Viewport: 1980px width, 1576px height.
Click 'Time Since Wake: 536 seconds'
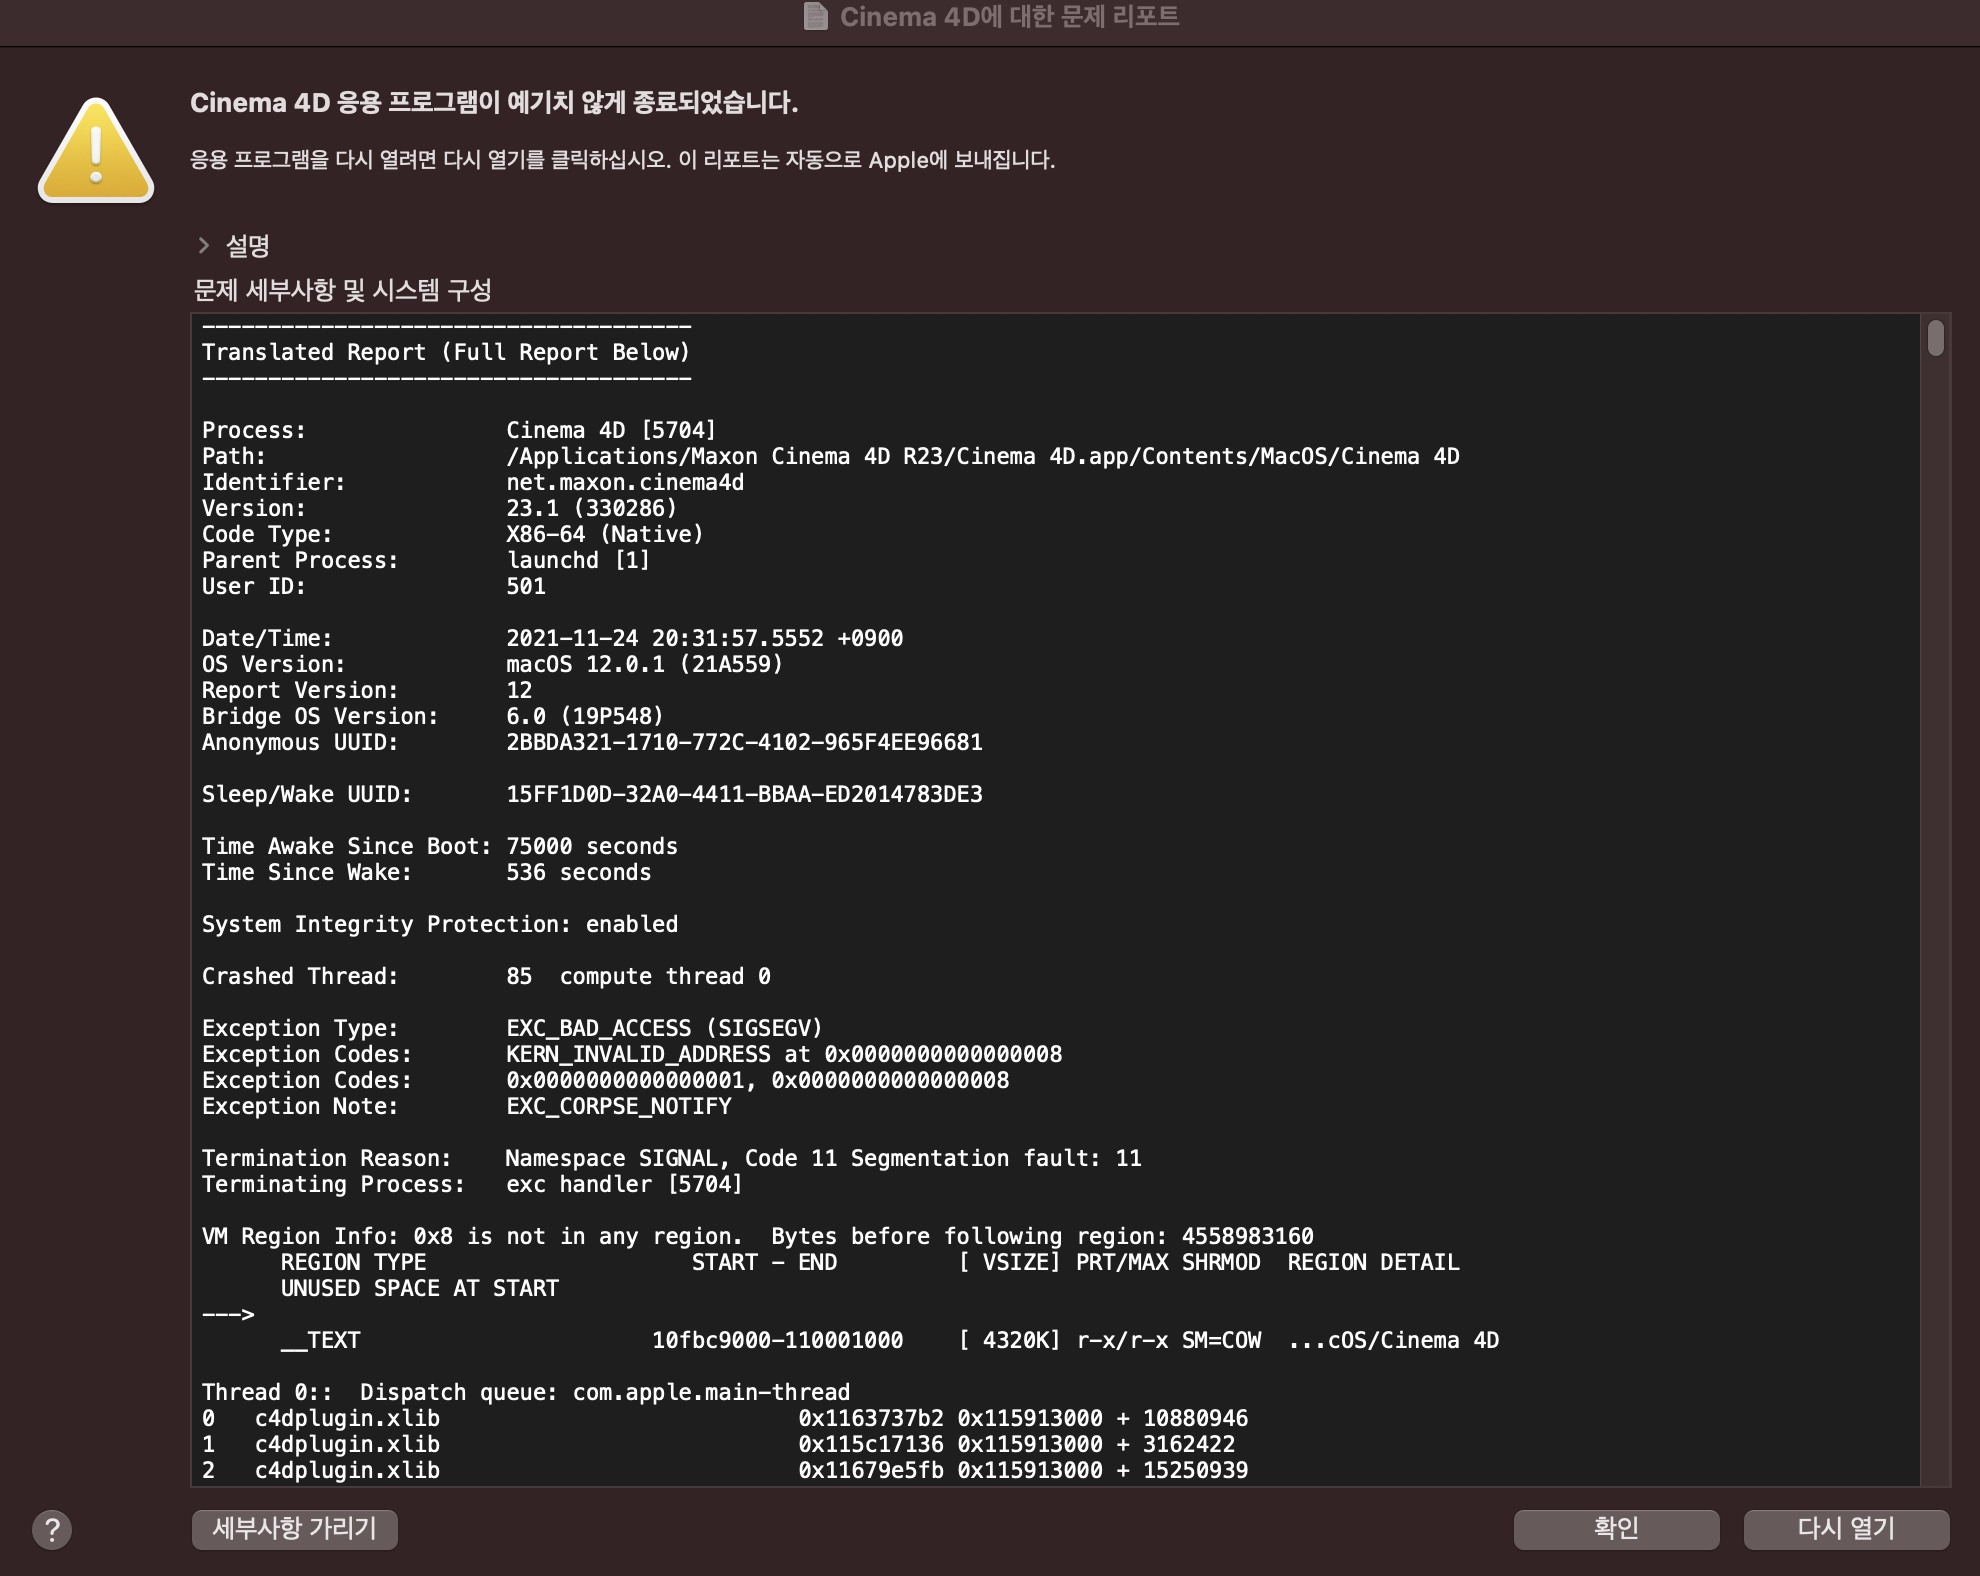(x=426, y=872)
